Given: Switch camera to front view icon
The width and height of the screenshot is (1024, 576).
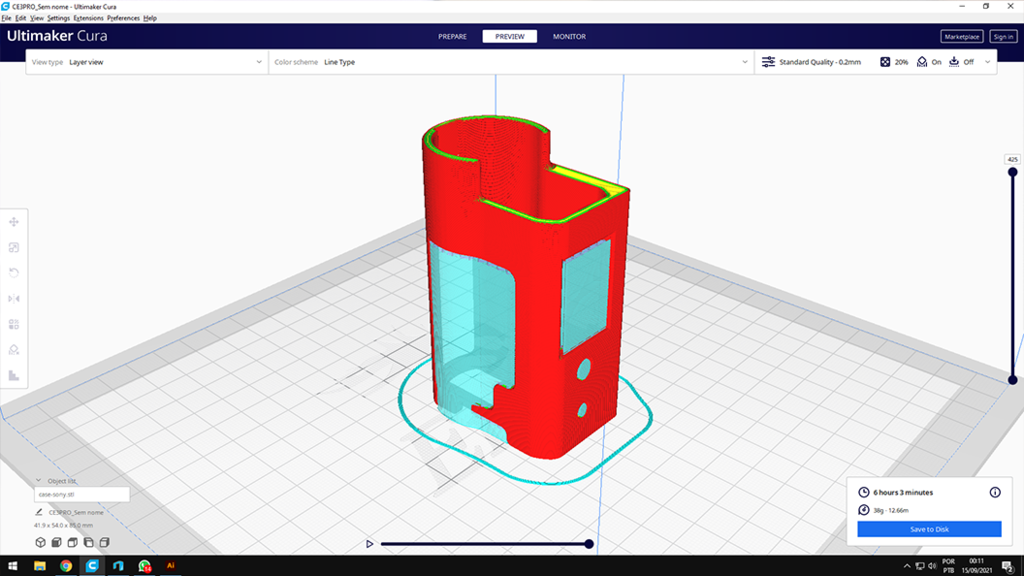Looking at the screenshot, I should pyautogui.click(x=57, y=542).
